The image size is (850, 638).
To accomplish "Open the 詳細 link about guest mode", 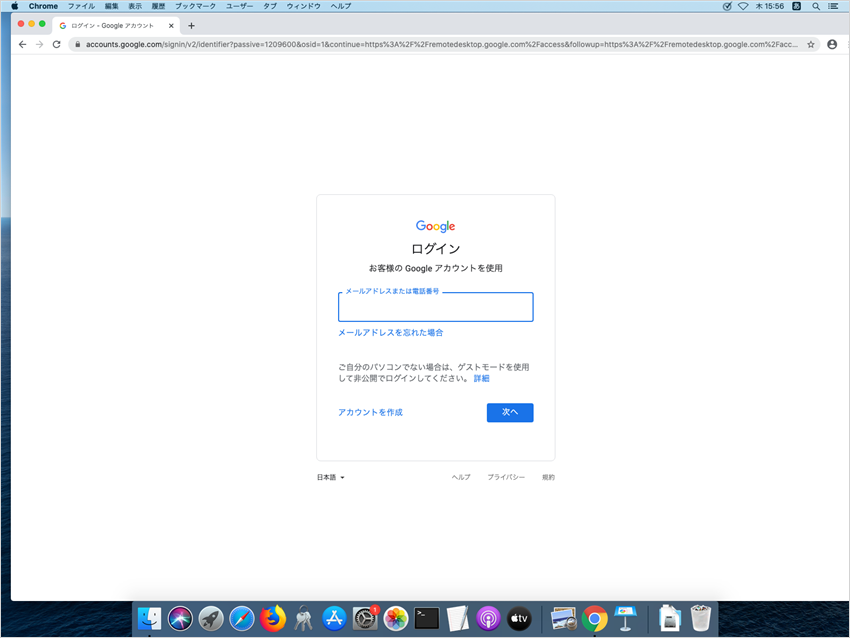I will tap(481, 378).
